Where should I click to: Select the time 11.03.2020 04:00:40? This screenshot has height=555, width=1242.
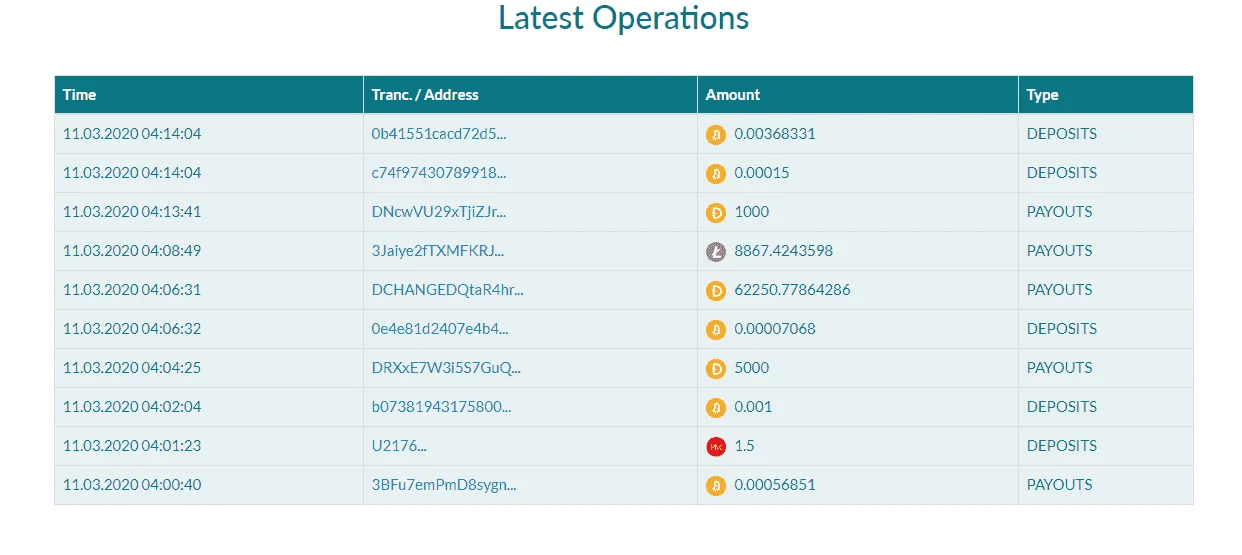point(132,485)
